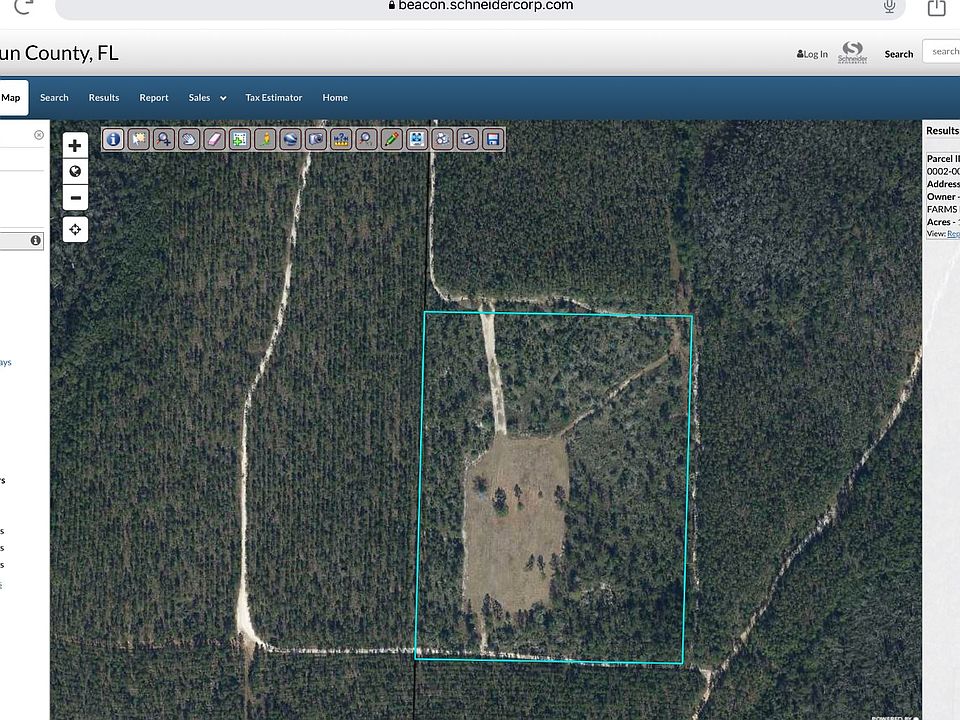This screenshot has height=720, width=960.
Task: Click the printer icon in map toolbar
Action: click(467, 139)
